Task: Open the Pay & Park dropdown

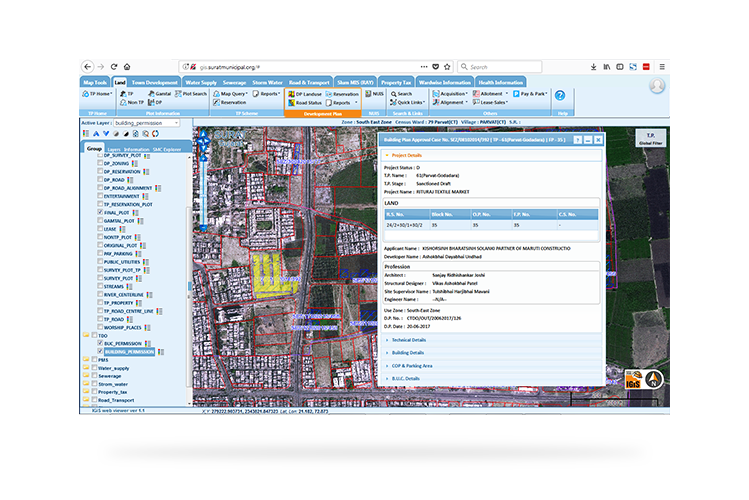Action: pos(530,94)
